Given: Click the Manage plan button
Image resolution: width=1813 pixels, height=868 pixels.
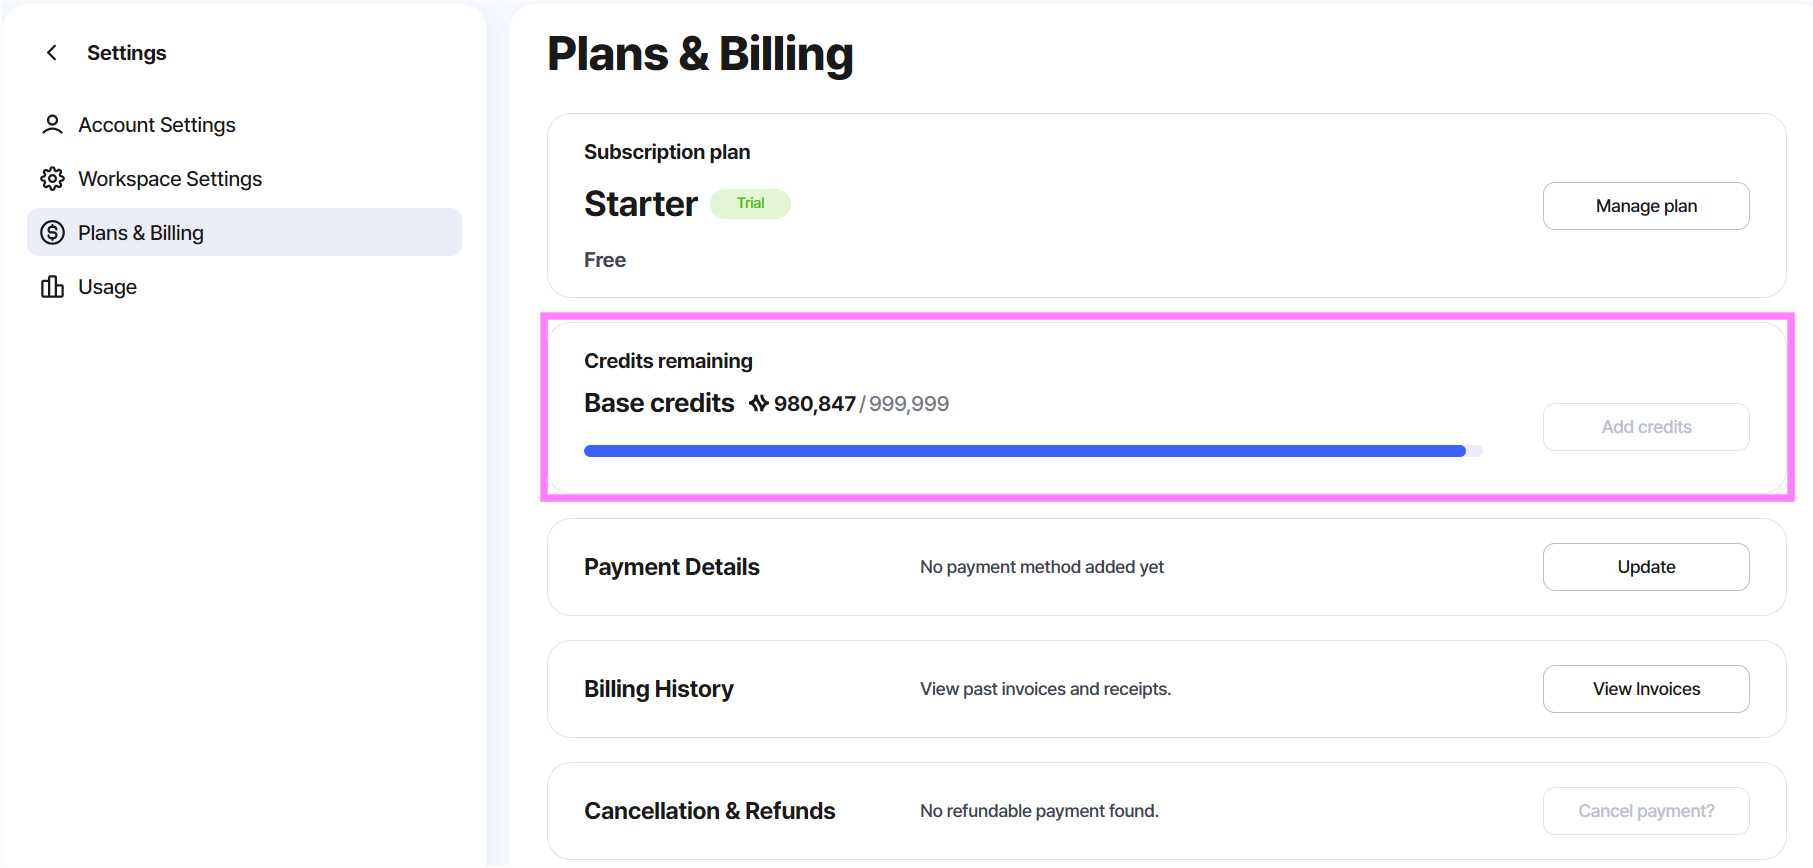Looking at the screenshot, I should coord(1646,206).
